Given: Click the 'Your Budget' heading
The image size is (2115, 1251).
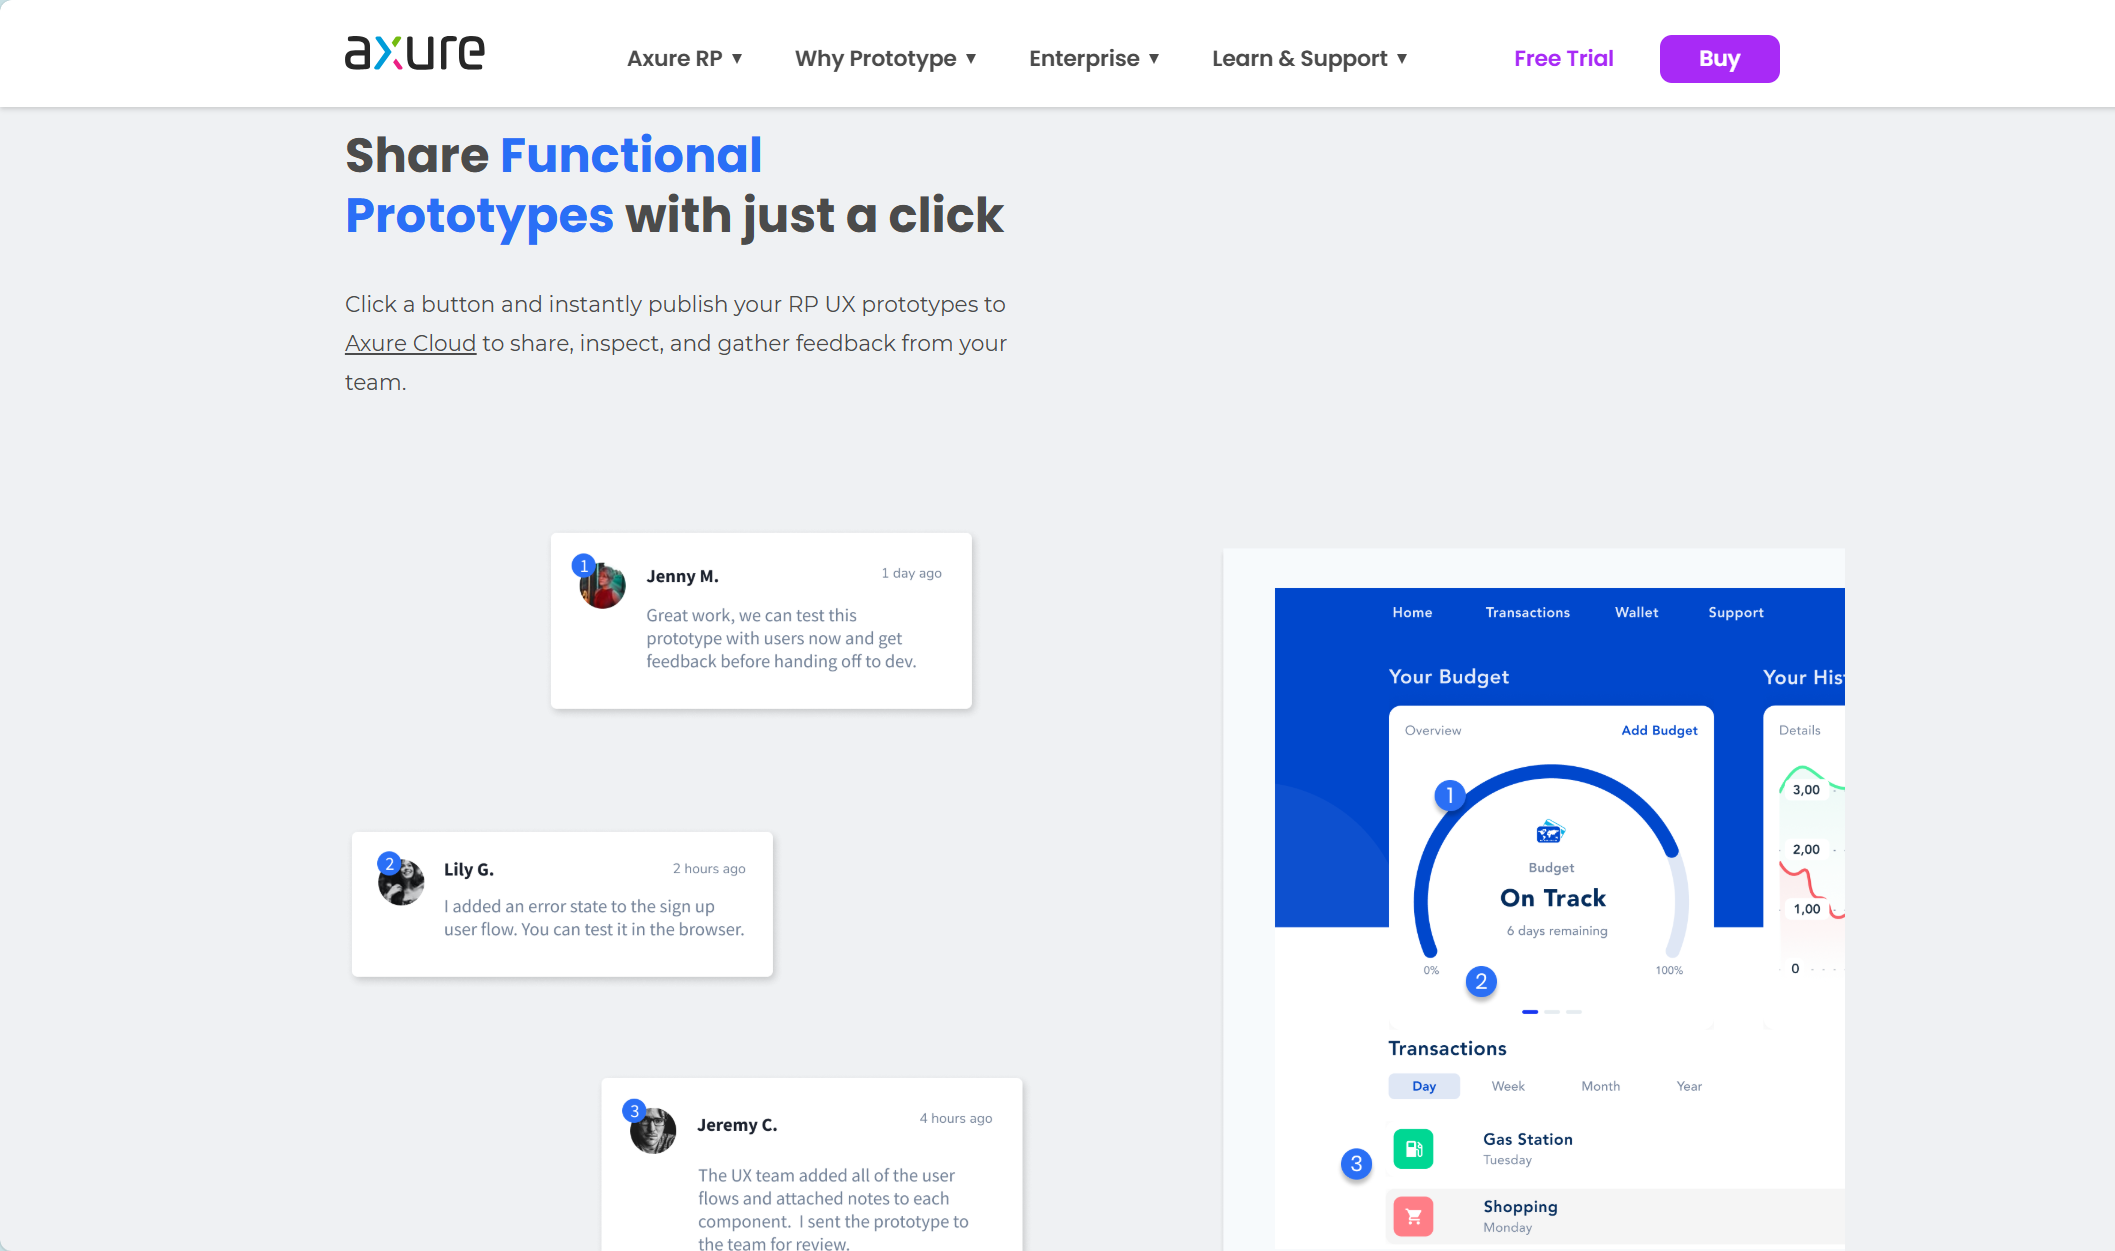Looking at the screenshot, I should (1448, 677).
